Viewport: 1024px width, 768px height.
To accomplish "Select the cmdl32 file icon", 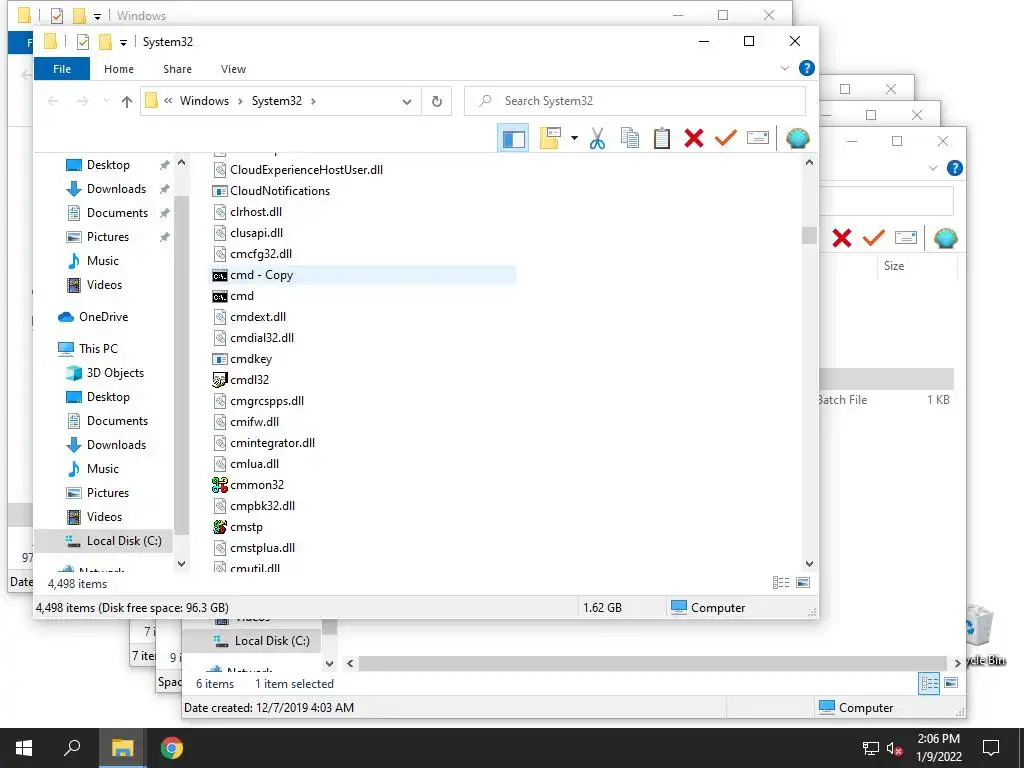I will point(219,379).
